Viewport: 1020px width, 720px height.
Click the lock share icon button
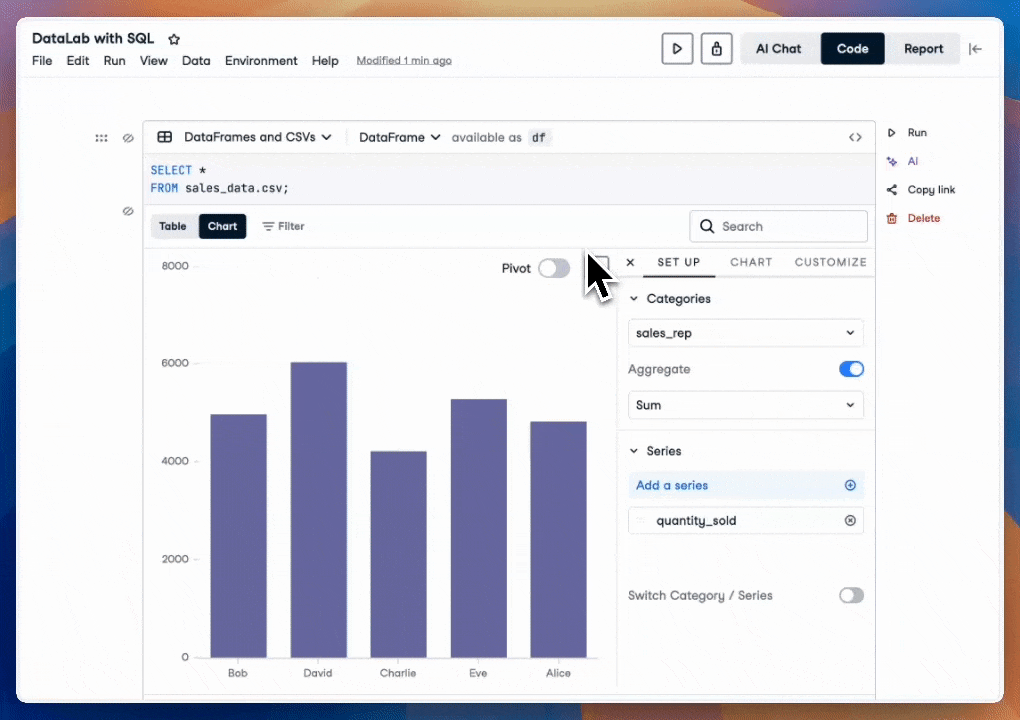pos(716,49)
